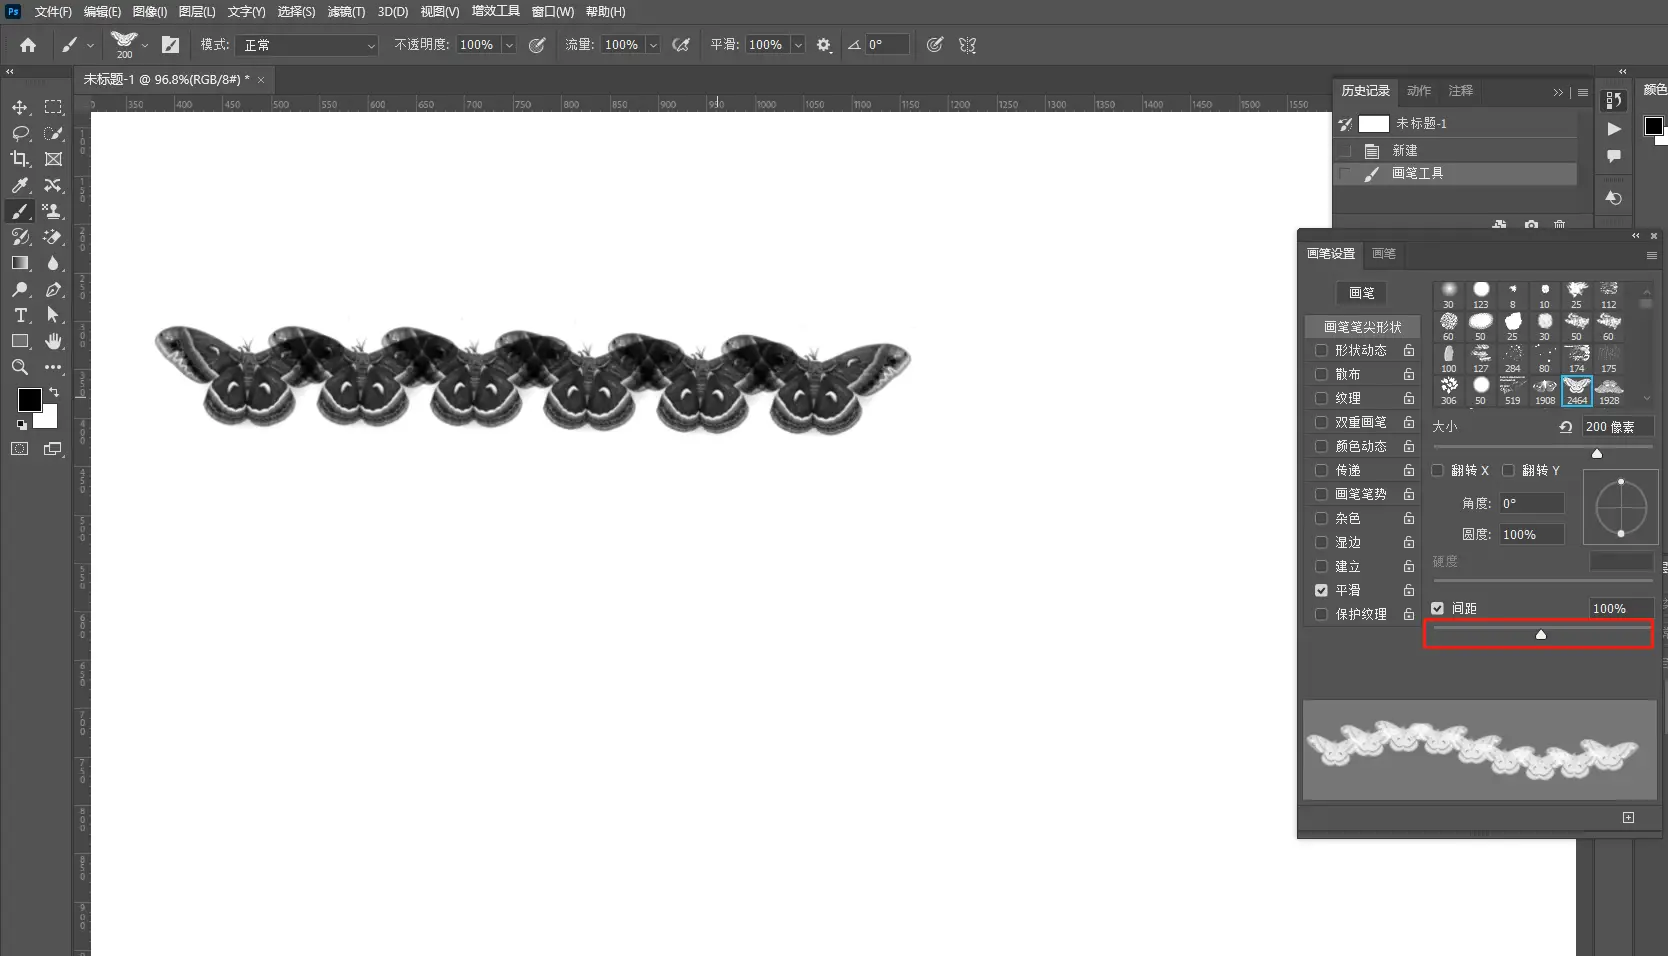The image size is (1668, 956).
Task: Enable the 形状动态 checkbox
Action: (x=1321, y=350)
